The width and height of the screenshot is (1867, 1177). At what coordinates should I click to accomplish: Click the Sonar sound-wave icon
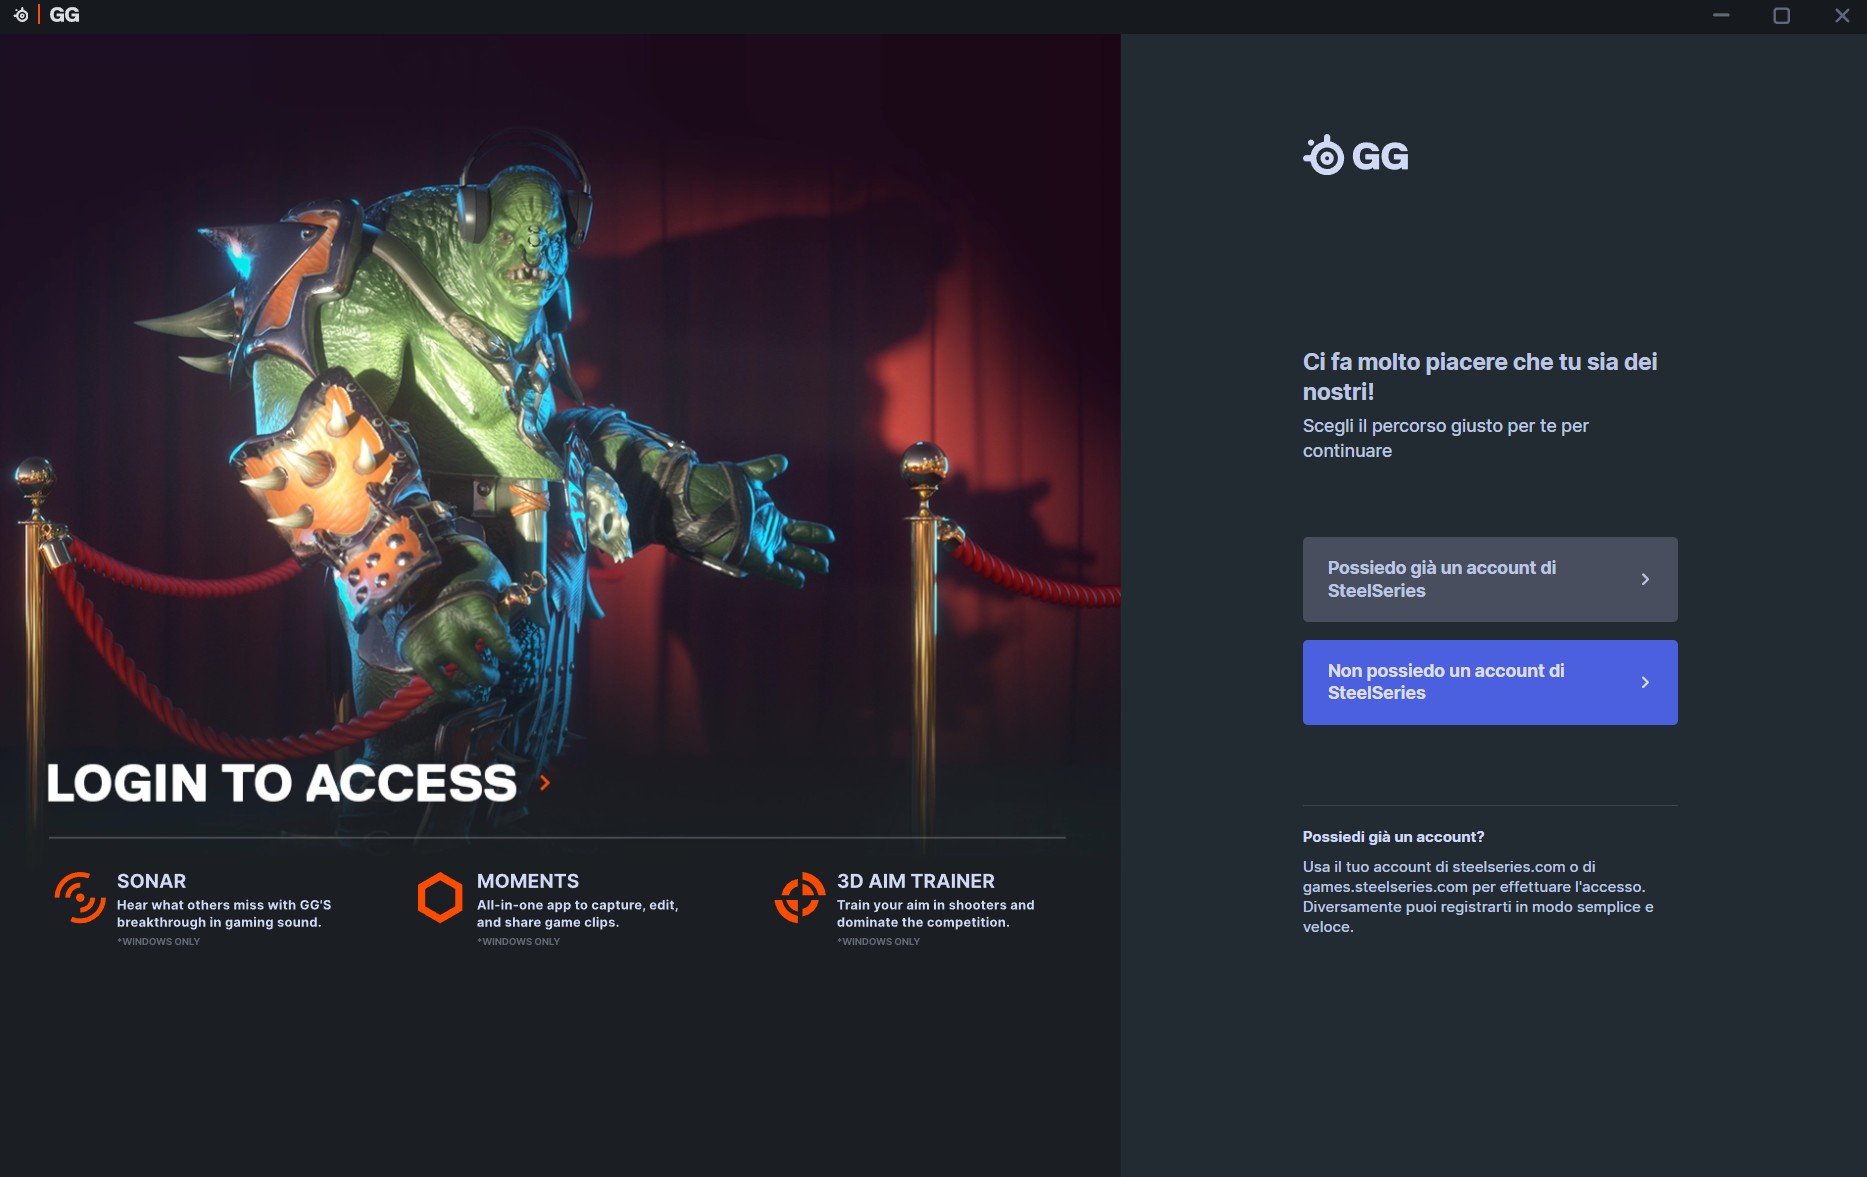tap(80, 897)
